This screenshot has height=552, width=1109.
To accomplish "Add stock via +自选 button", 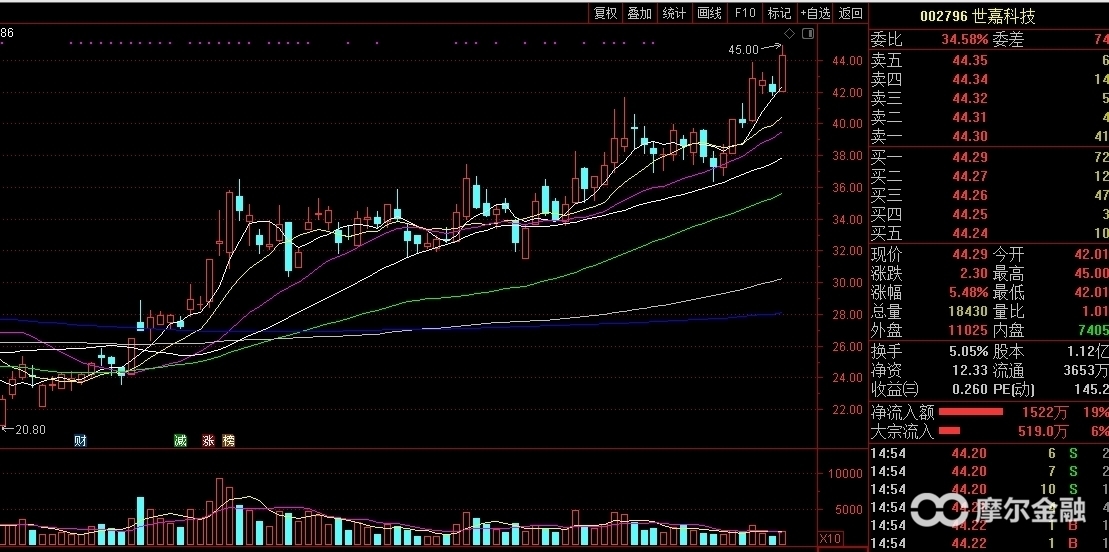I will coord(815,13).
